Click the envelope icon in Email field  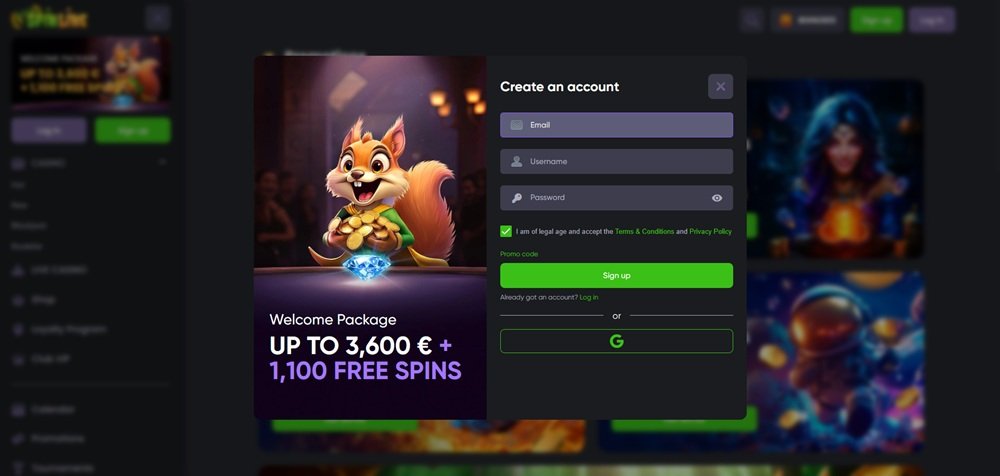tap(517, 125)
